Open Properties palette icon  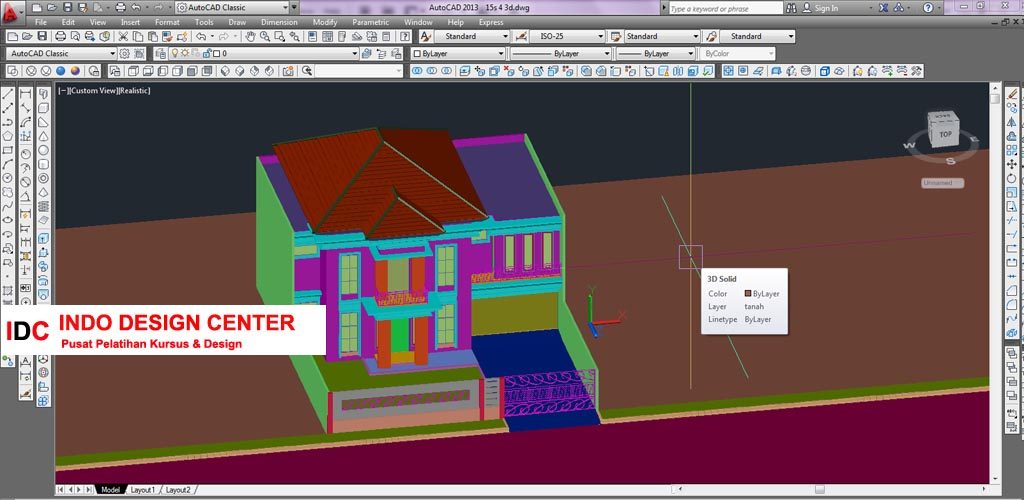click(312, 37)
